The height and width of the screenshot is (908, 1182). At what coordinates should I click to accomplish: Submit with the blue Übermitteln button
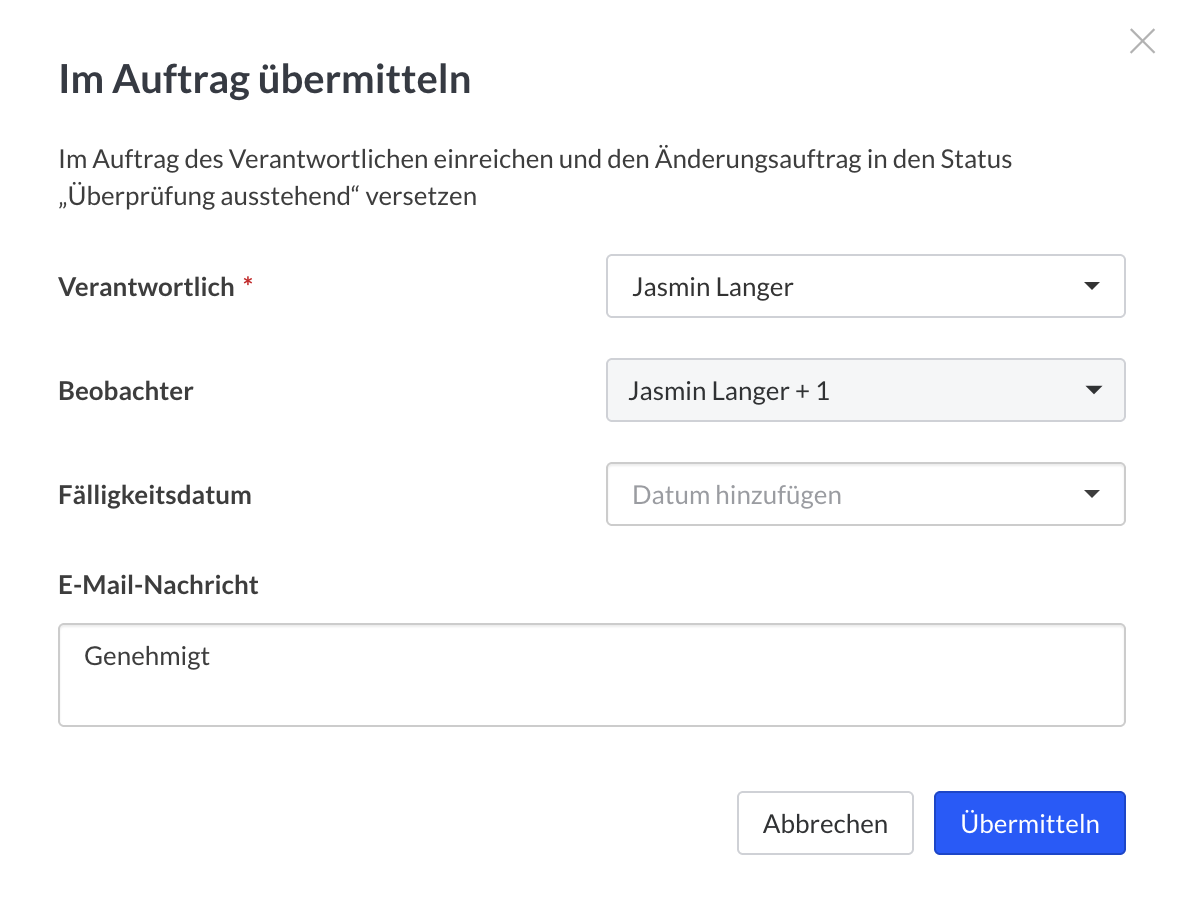(1030, 823)
